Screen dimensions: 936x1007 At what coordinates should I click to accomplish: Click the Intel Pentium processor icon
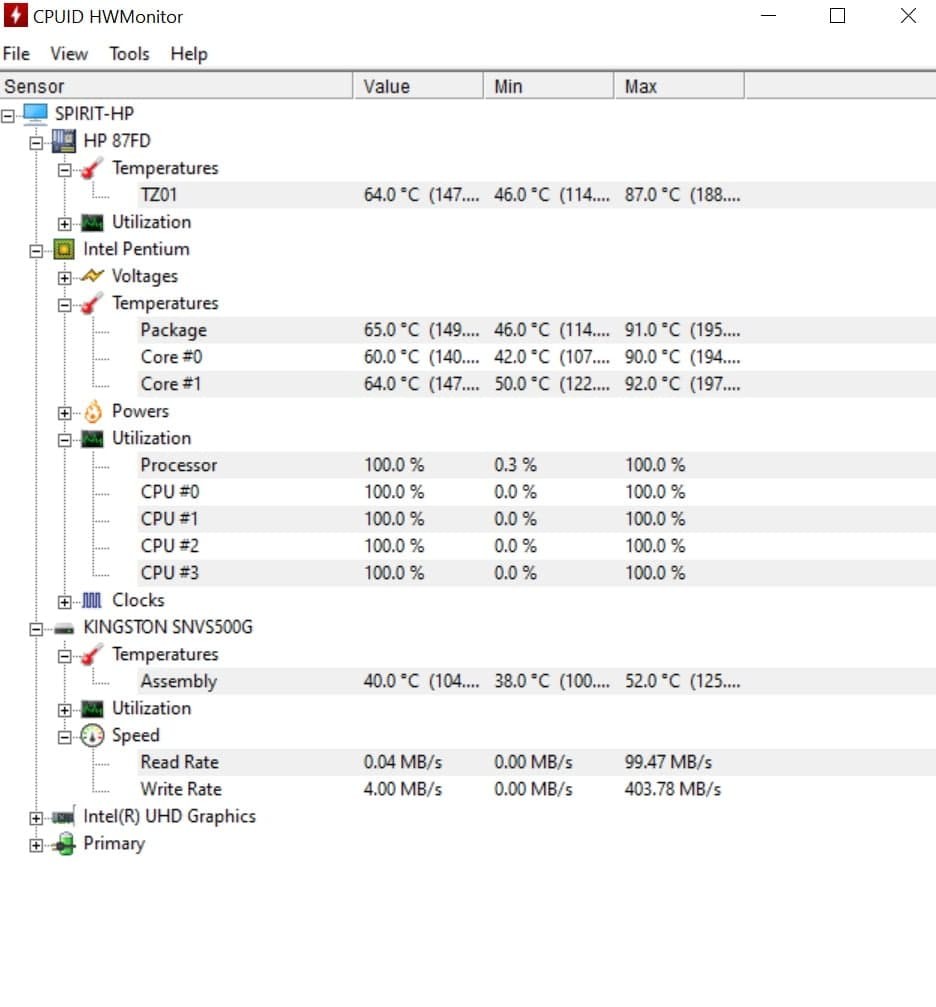pyautogui.click(x=64, y=249)
